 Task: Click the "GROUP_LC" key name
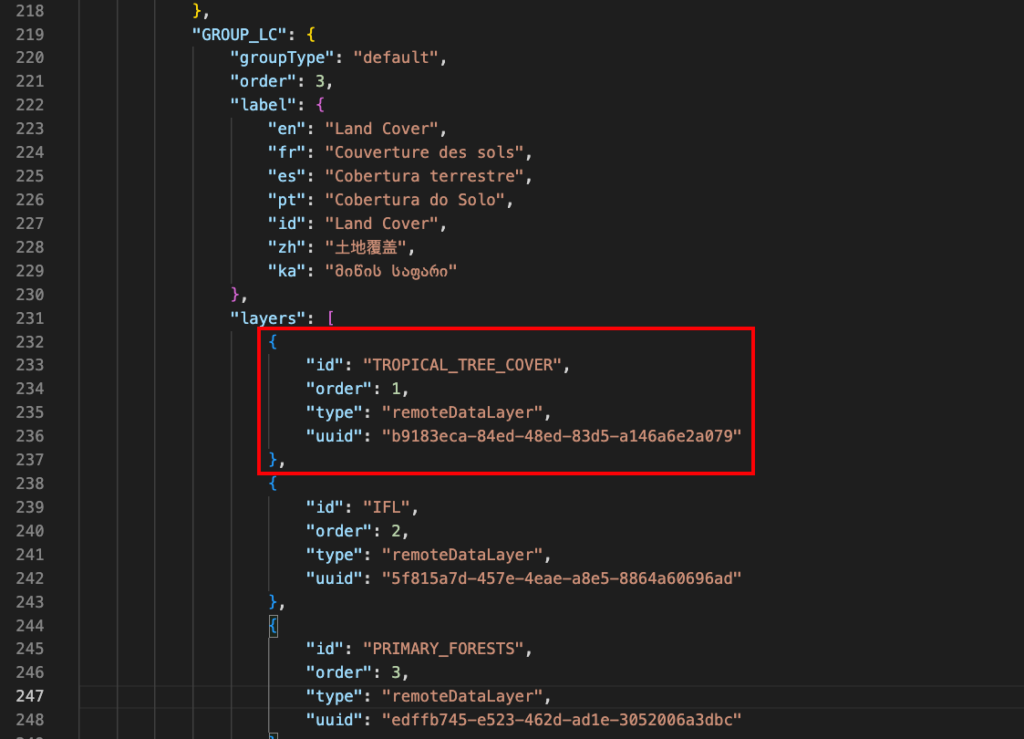pyautogui.click(x=234, y=34)
